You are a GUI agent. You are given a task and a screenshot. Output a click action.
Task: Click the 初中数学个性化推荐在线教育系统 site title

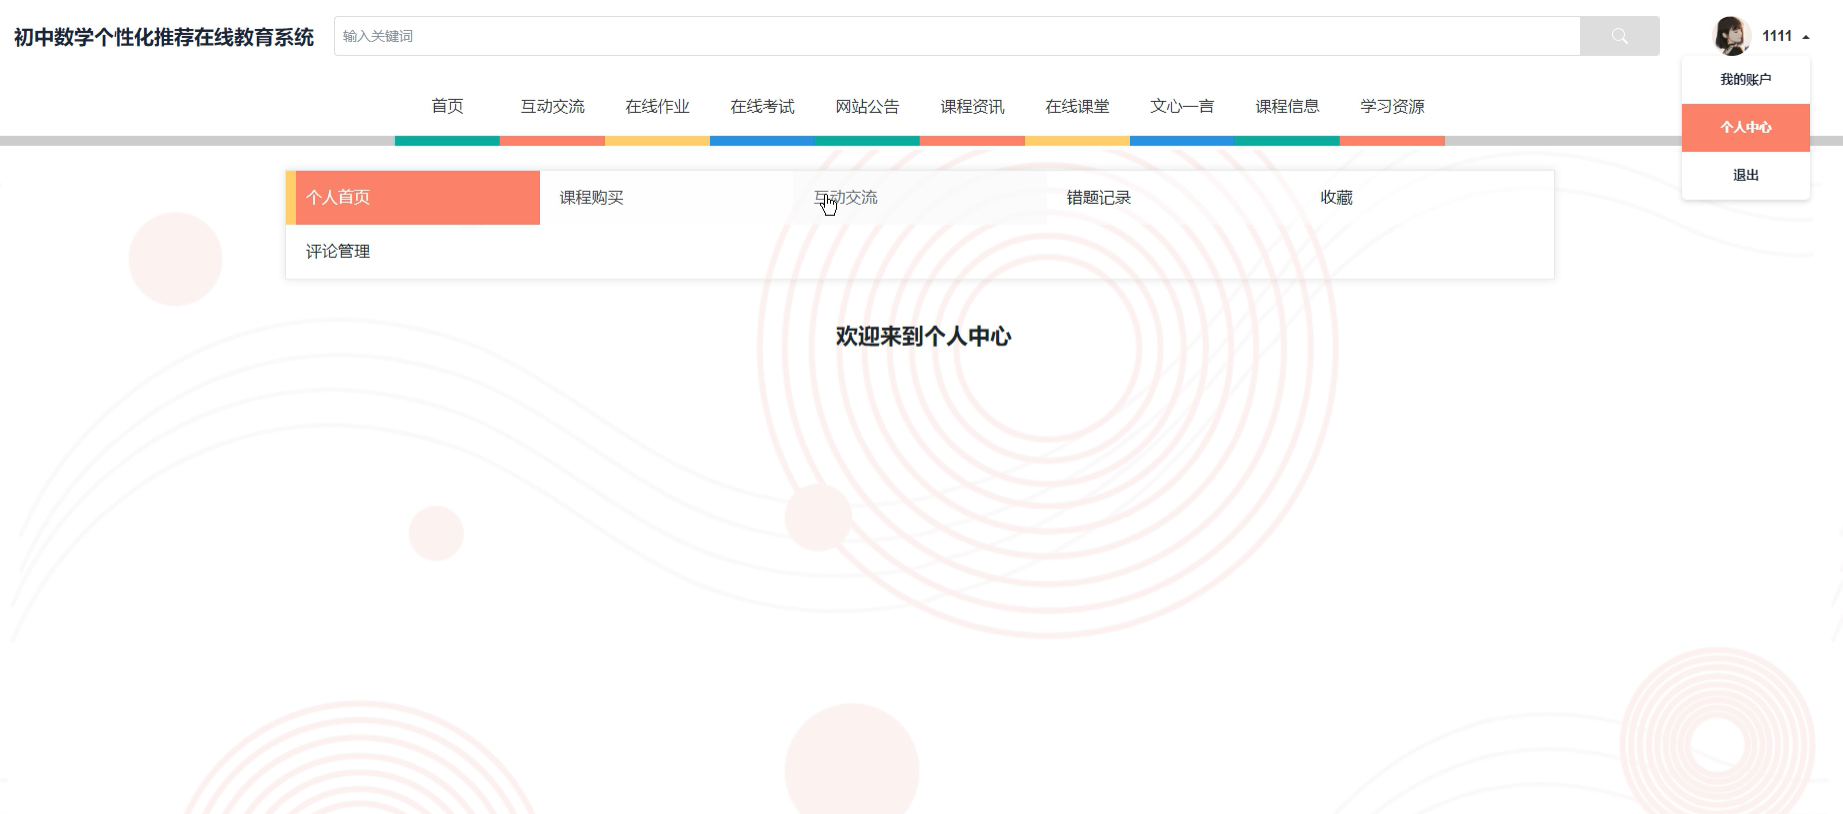click(164, 37)
